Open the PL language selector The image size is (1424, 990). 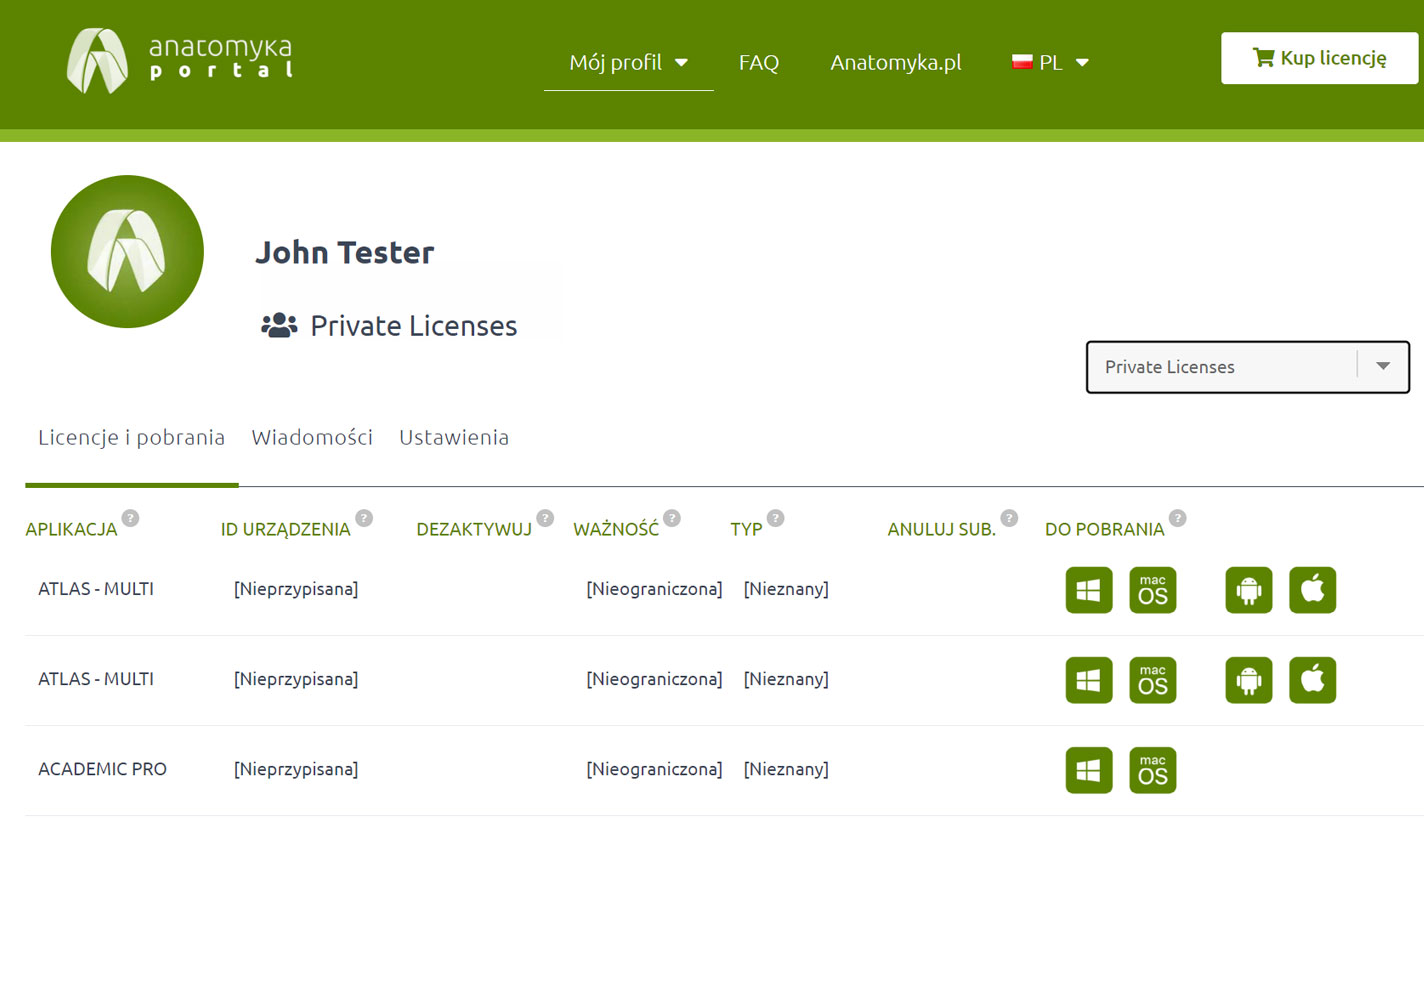point(1050,62)
